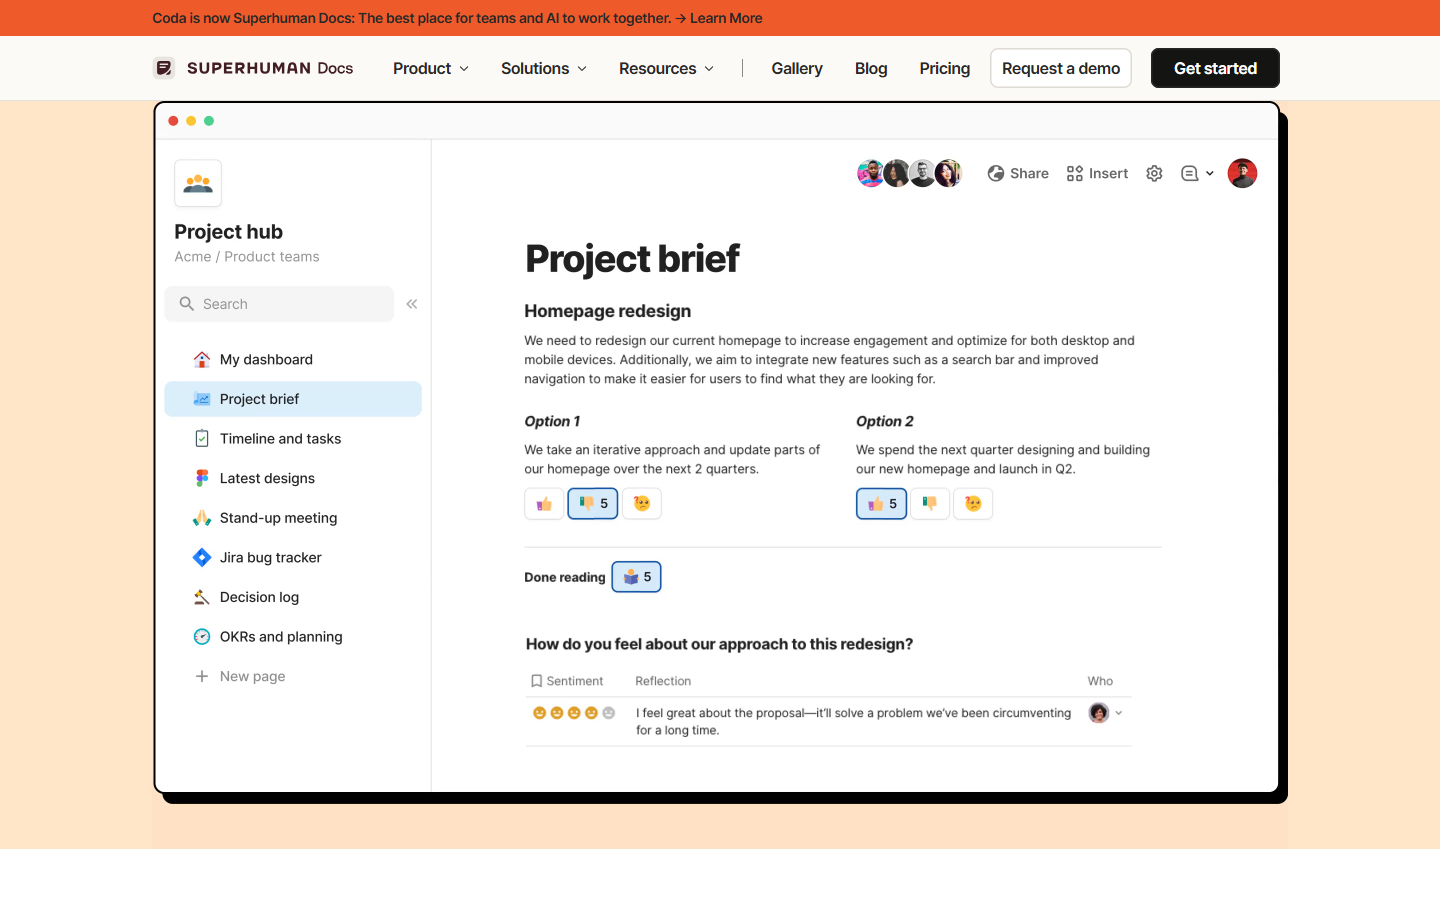Open the Blog link
The width and height of the screenshot is (1440, 900).
click(x=871, y=68)
